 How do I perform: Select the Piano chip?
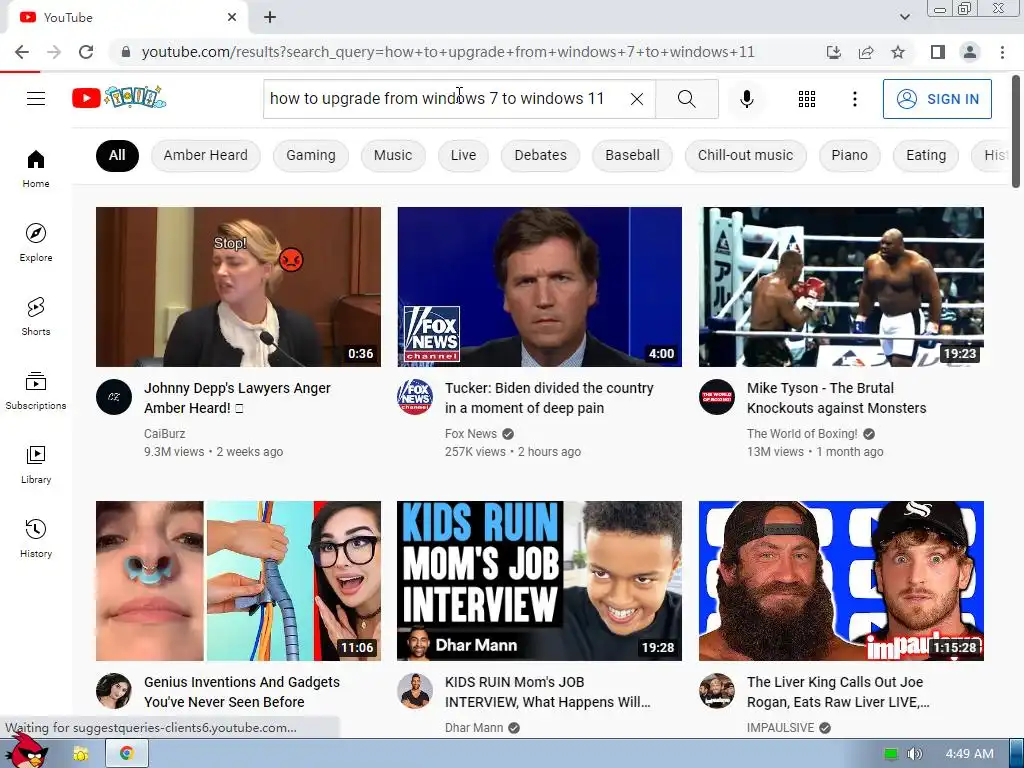pyautogui.click(x=849, y=155)
